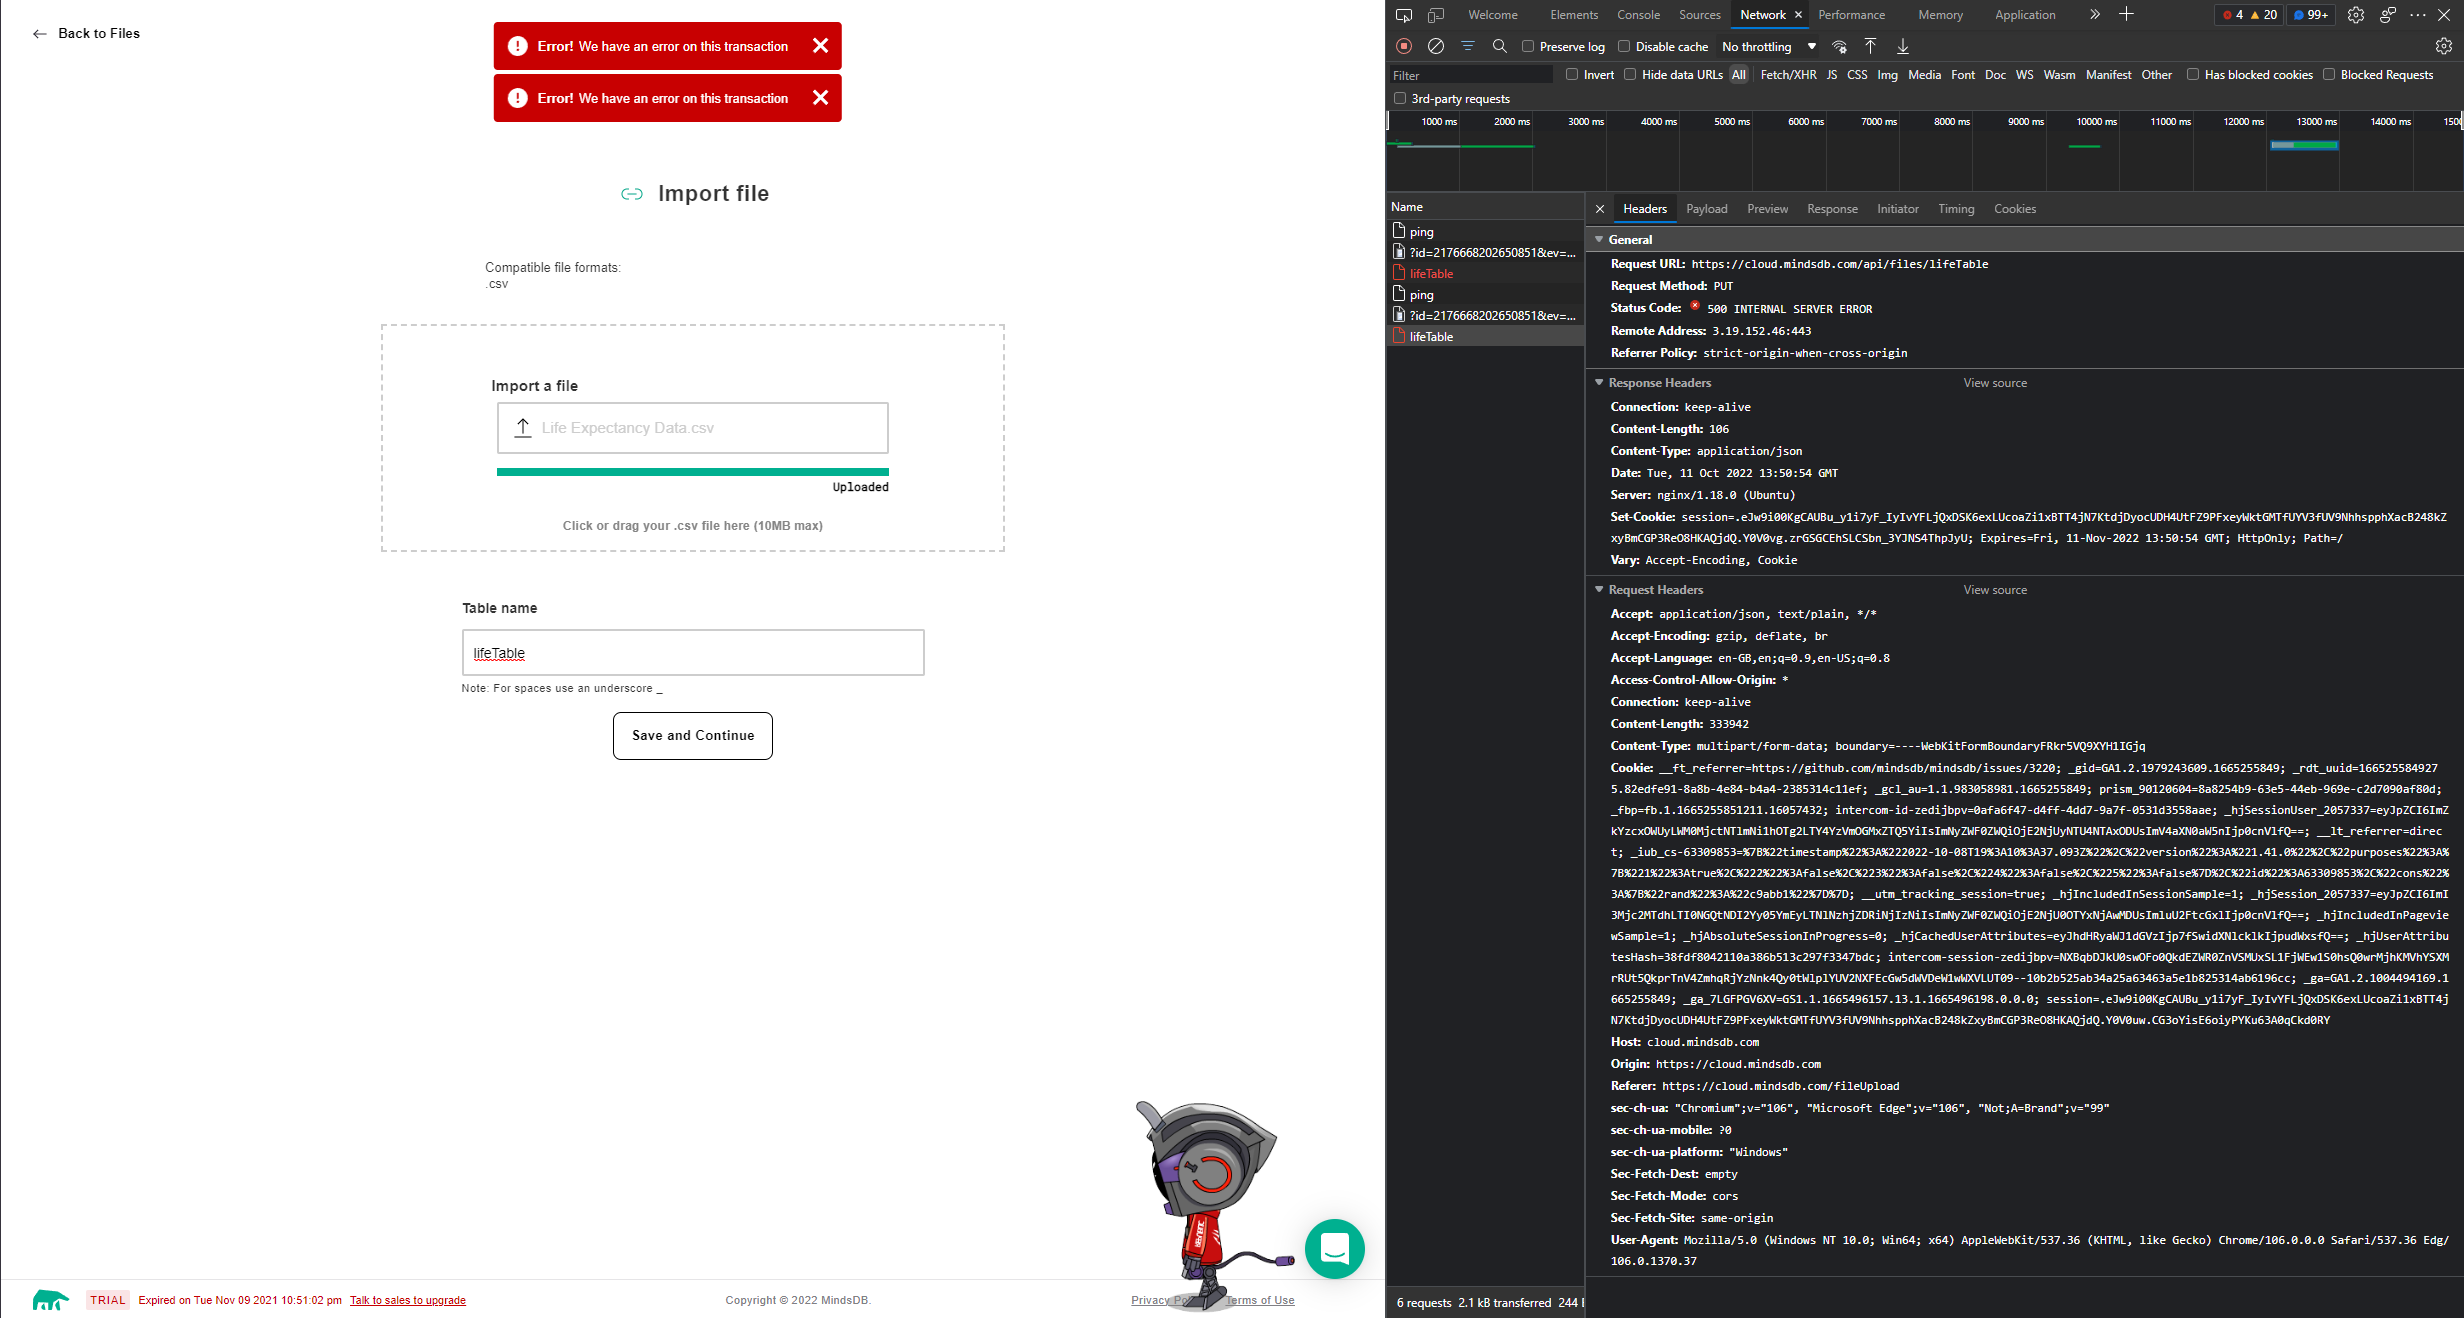The image size is (2464, 1318).
Task: Export network log as HAR file
Action: coord(1903,46)
